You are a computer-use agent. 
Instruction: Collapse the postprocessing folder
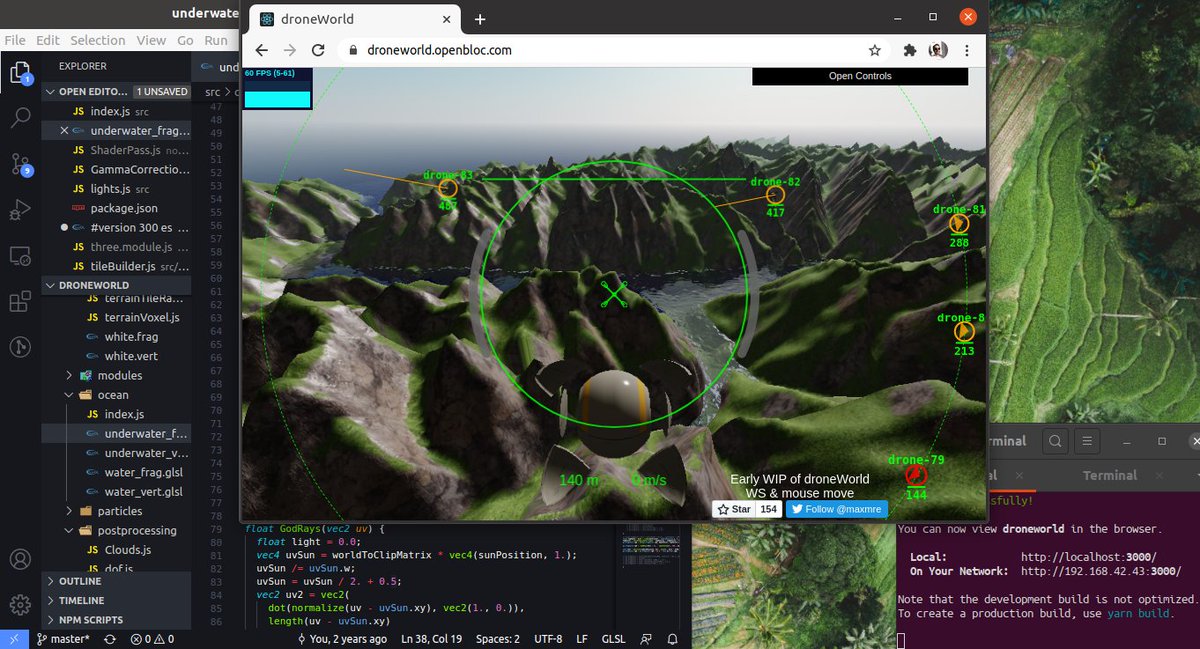click(x=116, y=530)
